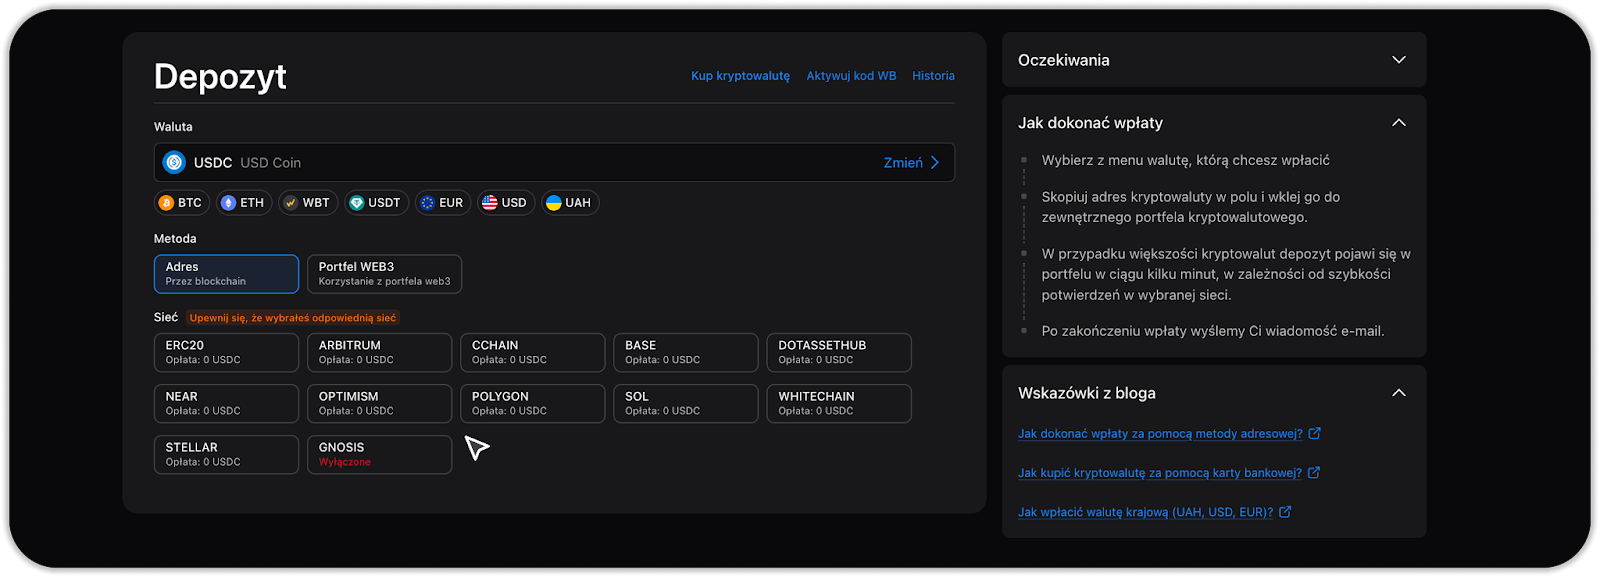Select the USD flag chip

pyautogui.click(x=505, y=203)
